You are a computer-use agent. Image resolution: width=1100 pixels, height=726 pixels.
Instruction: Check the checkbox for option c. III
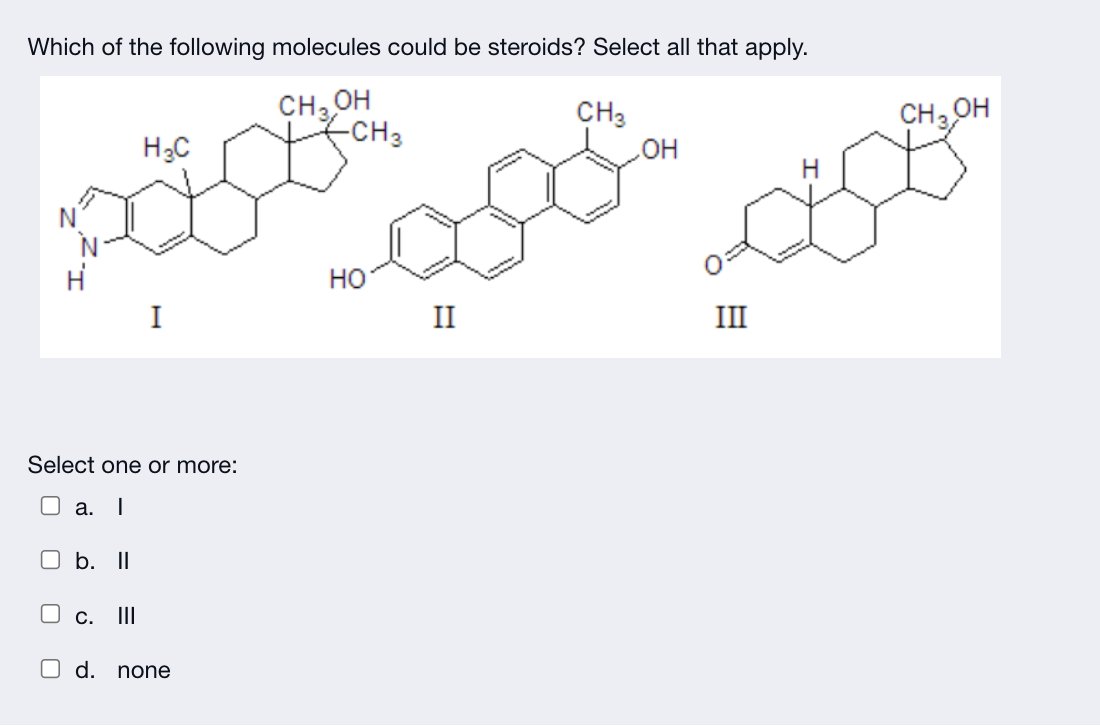pos(48,613)
